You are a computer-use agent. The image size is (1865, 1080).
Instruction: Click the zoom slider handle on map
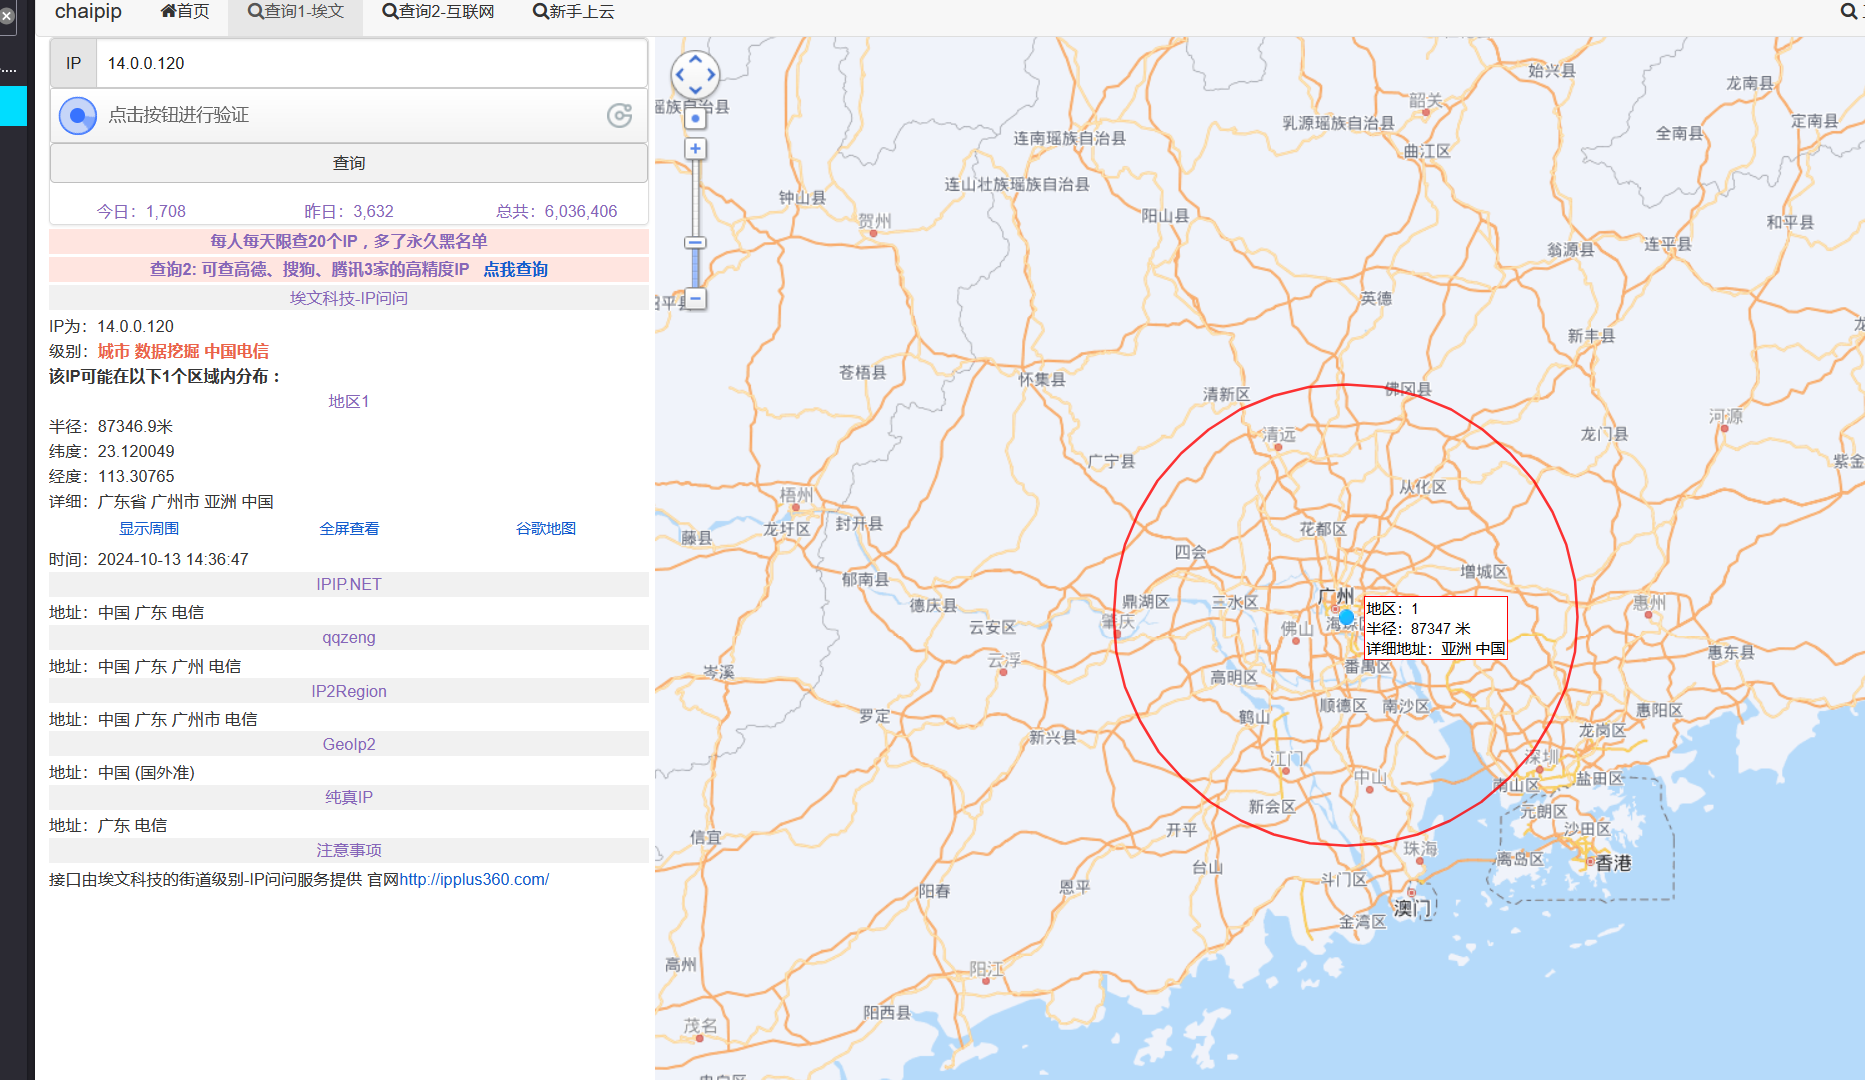click(695, 242)
